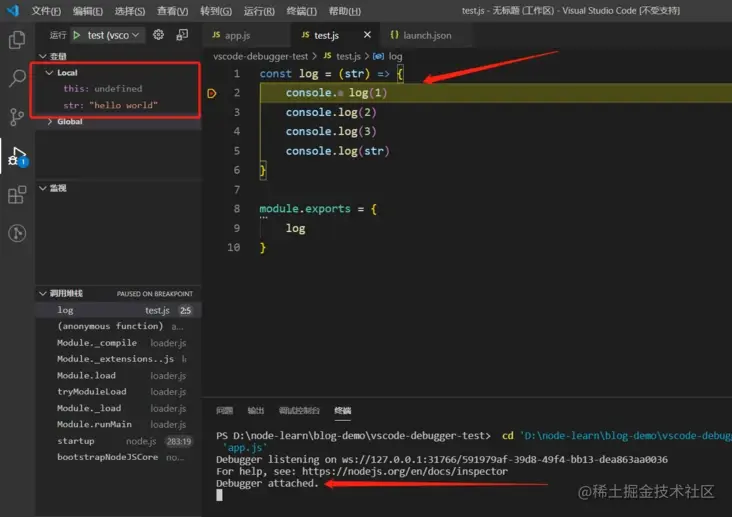Screen dimensions: 732x517
Task: Click code console.log(str) on line 5
Action: 337,151
